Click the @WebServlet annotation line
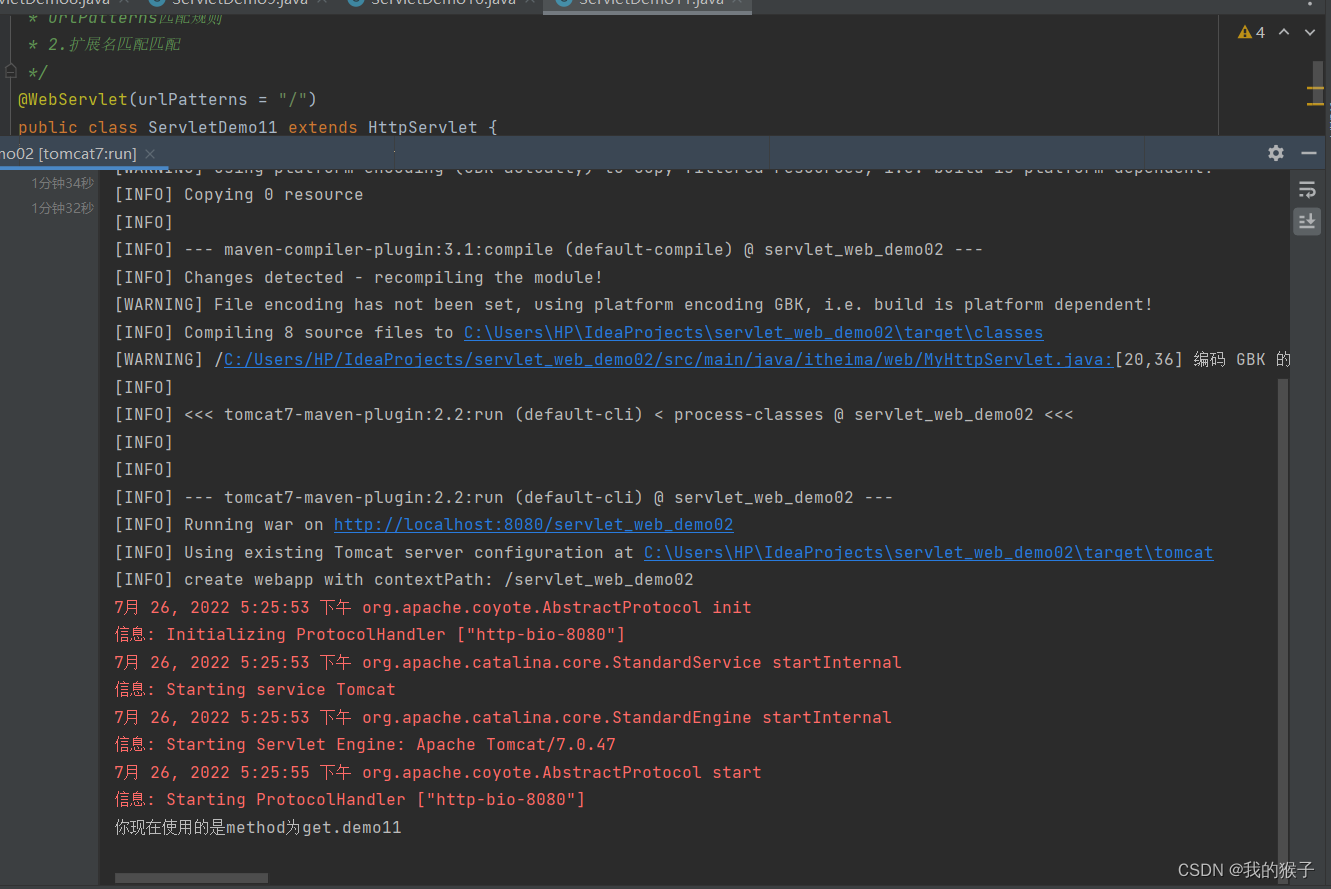Viewport: 1331px width, 889px height. pyautogui.click(x=167, y=99)
